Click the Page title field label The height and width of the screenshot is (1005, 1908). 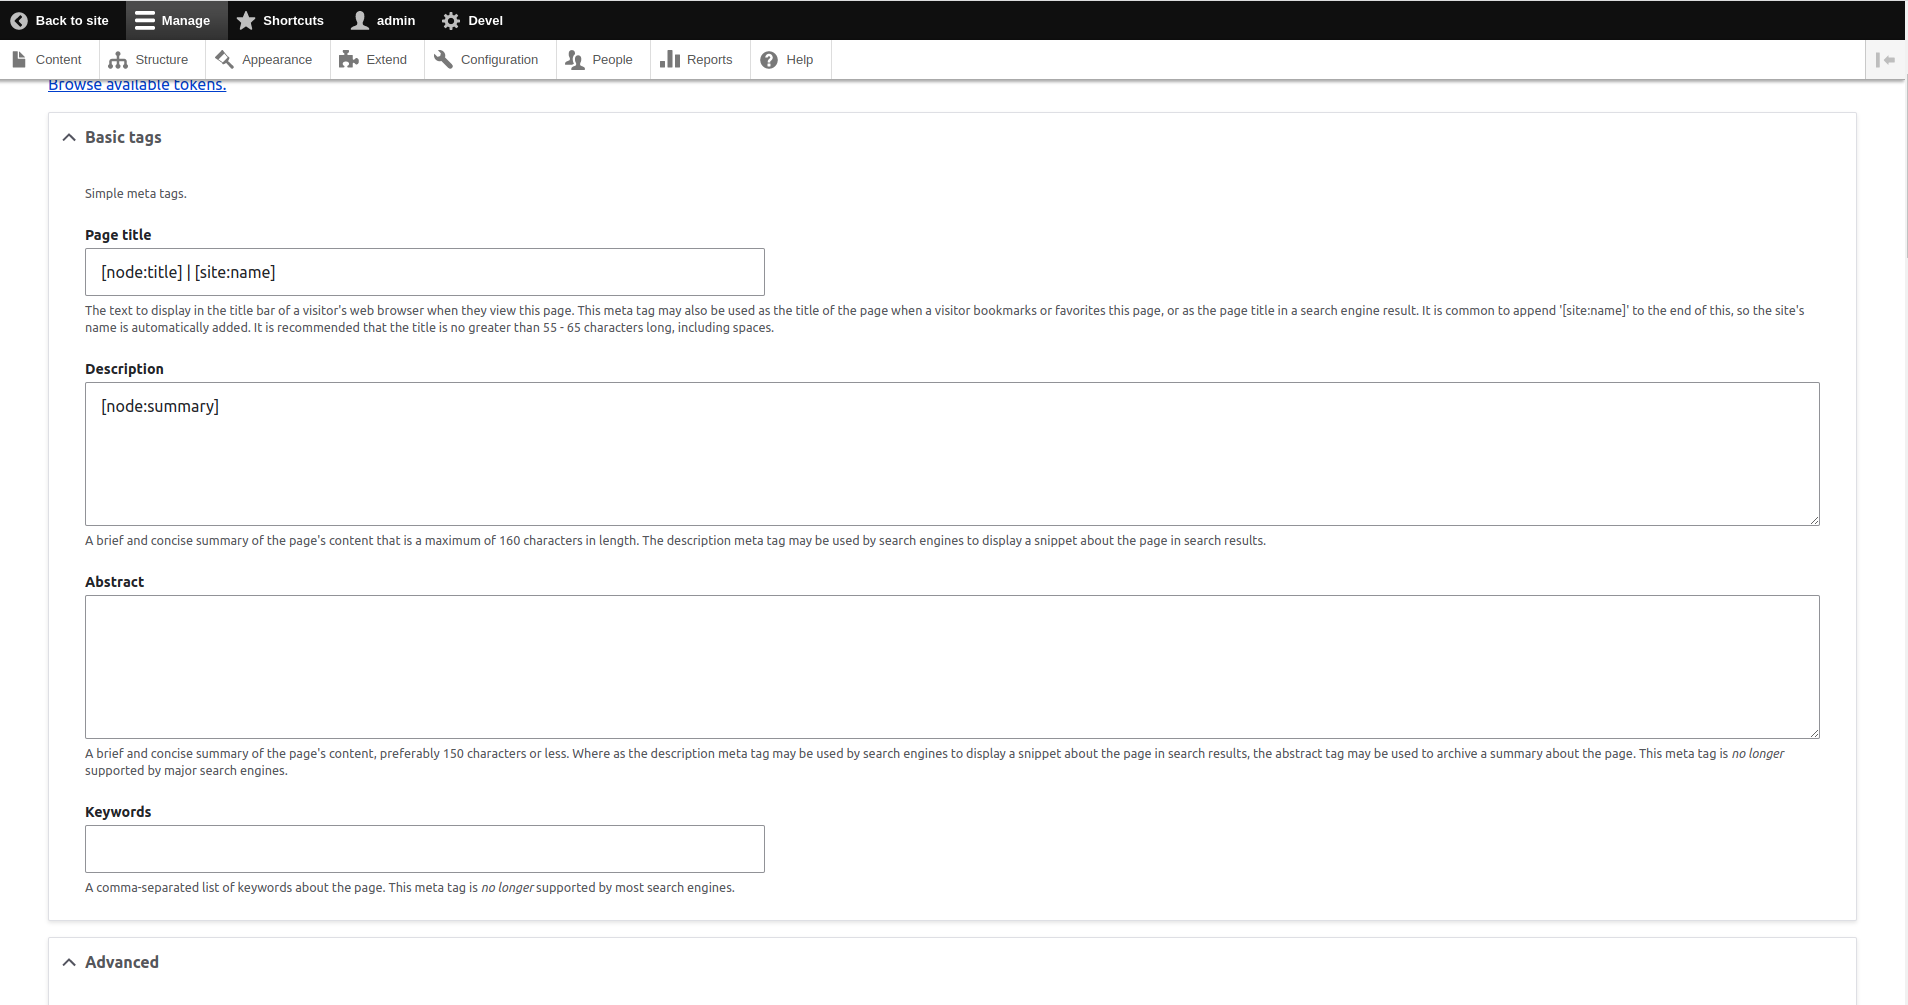118,235
